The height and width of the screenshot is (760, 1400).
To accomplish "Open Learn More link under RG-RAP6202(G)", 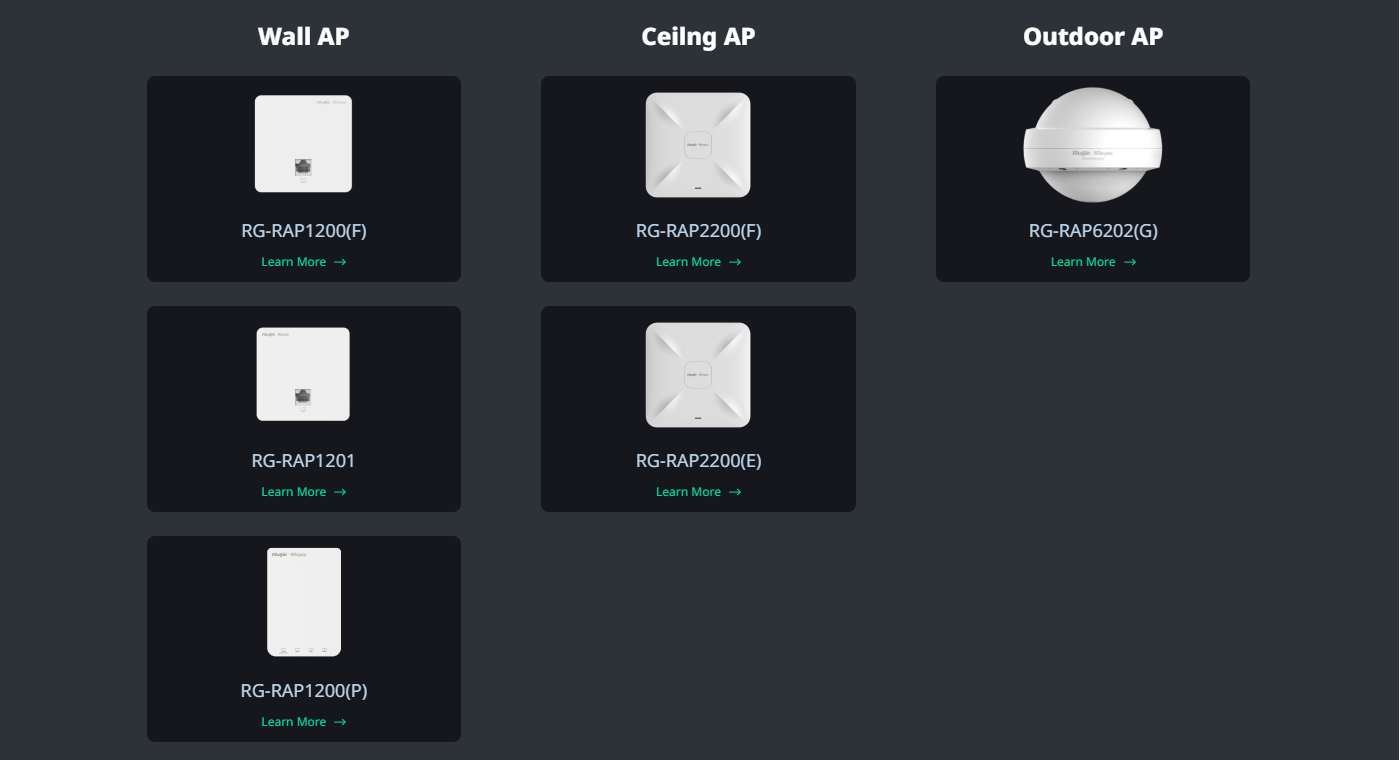I will [x=1093, y=262].
